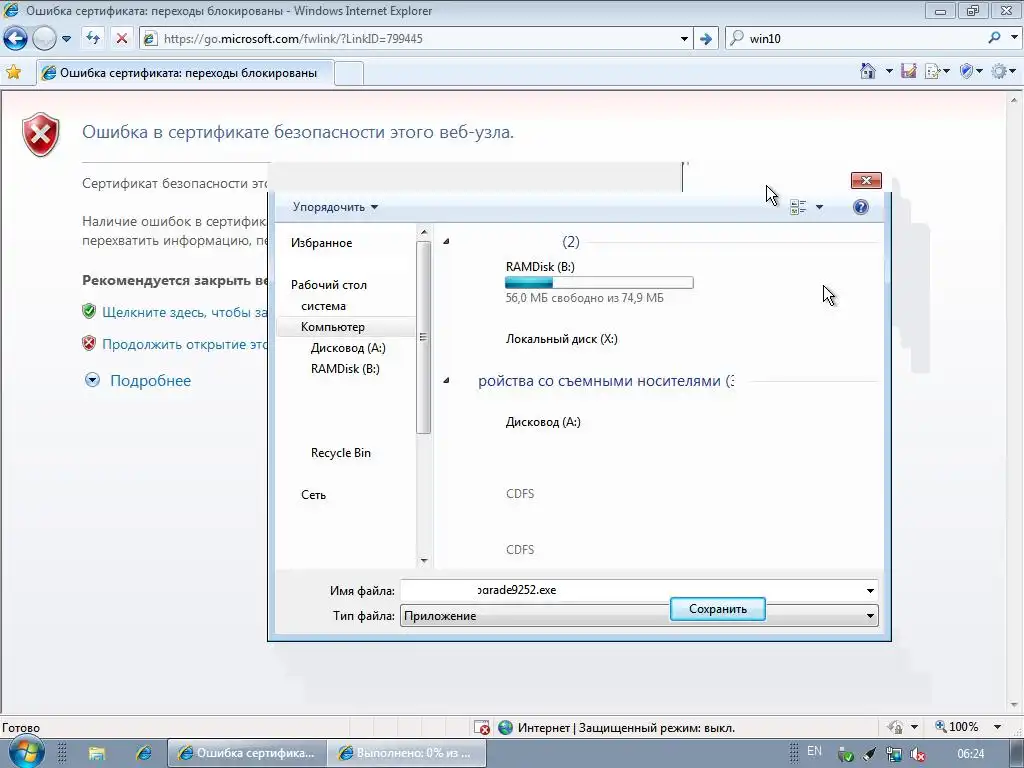Select Локальный диск (X:) in file list
1024x768 pixels.
[562, 338]
